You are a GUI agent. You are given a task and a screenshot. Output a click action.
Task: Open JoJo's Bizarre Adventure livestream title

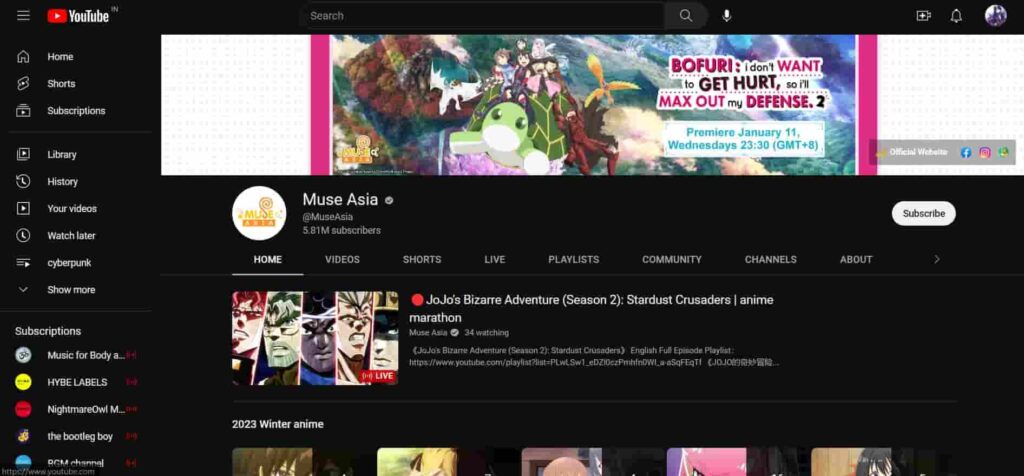[x=592, y=309]
